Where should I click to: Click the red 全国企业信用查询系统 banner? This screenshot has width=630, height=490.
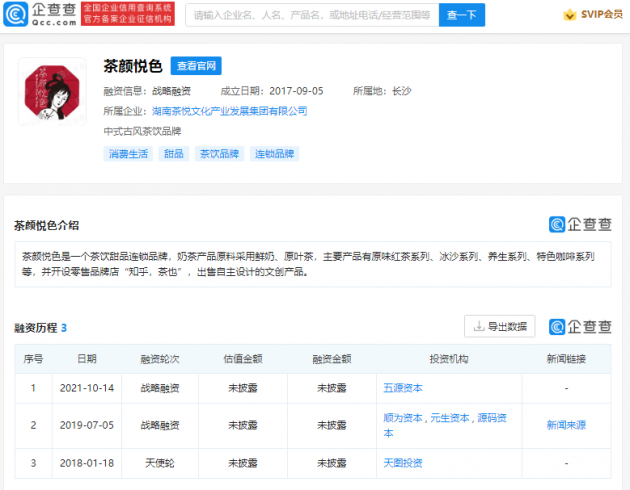click(x=128, y=14)
